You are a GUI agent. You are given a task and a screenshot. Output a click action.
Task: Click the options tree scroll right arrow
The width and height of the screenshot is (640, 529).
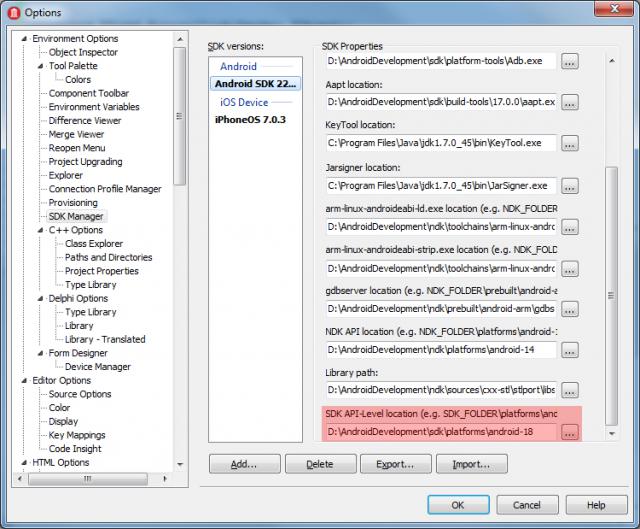[x=165, y=479]
